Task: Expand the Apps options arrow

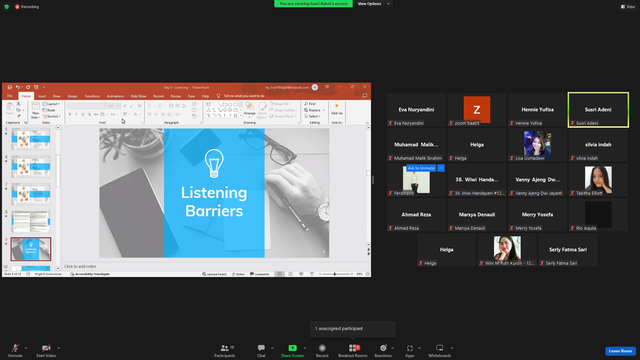Action: pos(419,348)
